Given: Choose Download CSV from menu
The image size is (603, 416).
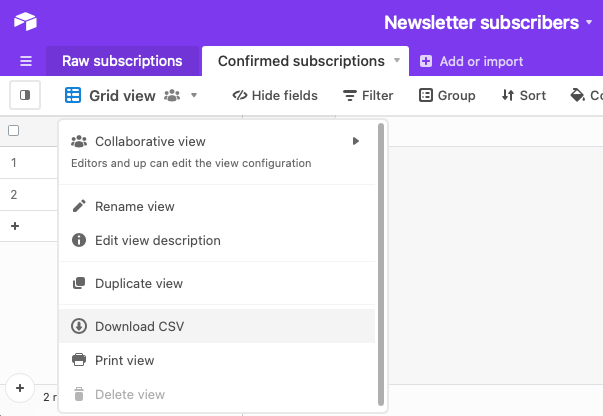Looking at the screenshot, I should pyautogui.click(x=139, y=326).
